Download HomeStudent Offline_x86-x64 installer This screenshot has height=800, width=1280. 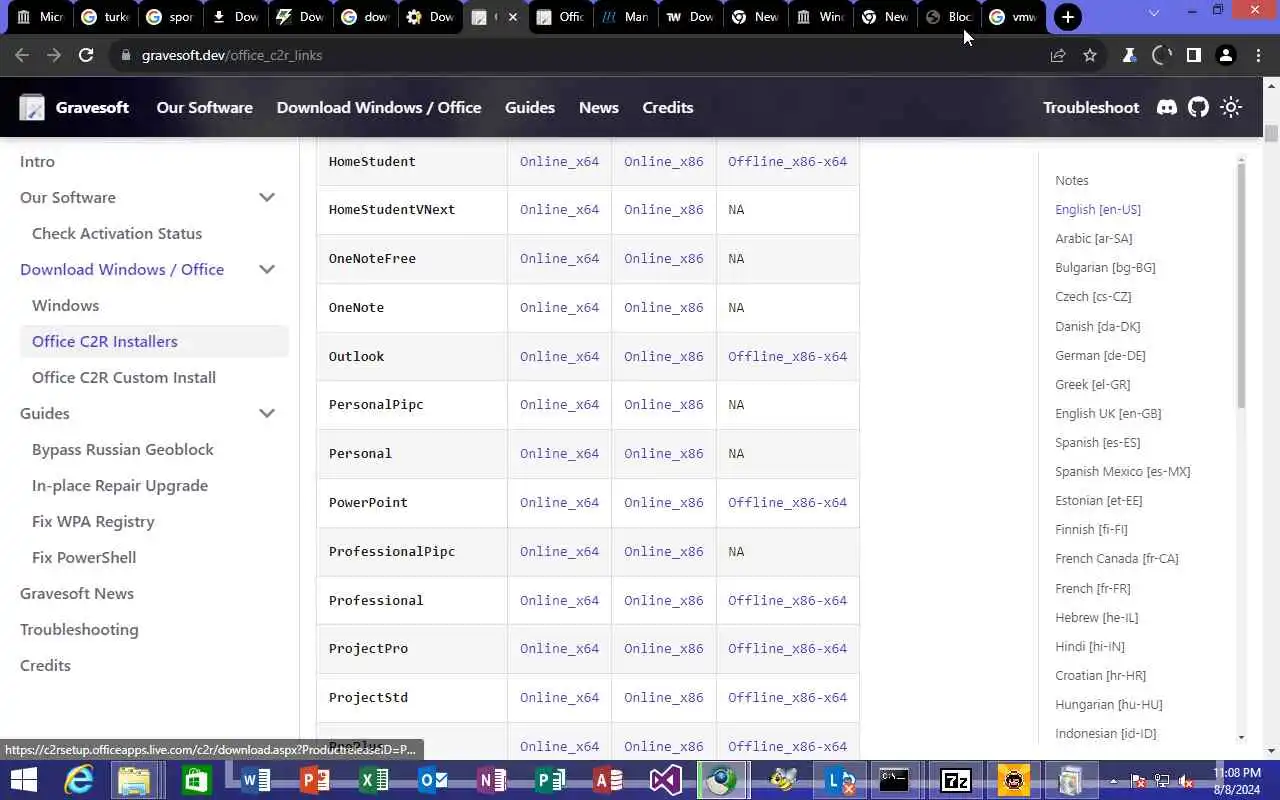[x=787, y=161]
